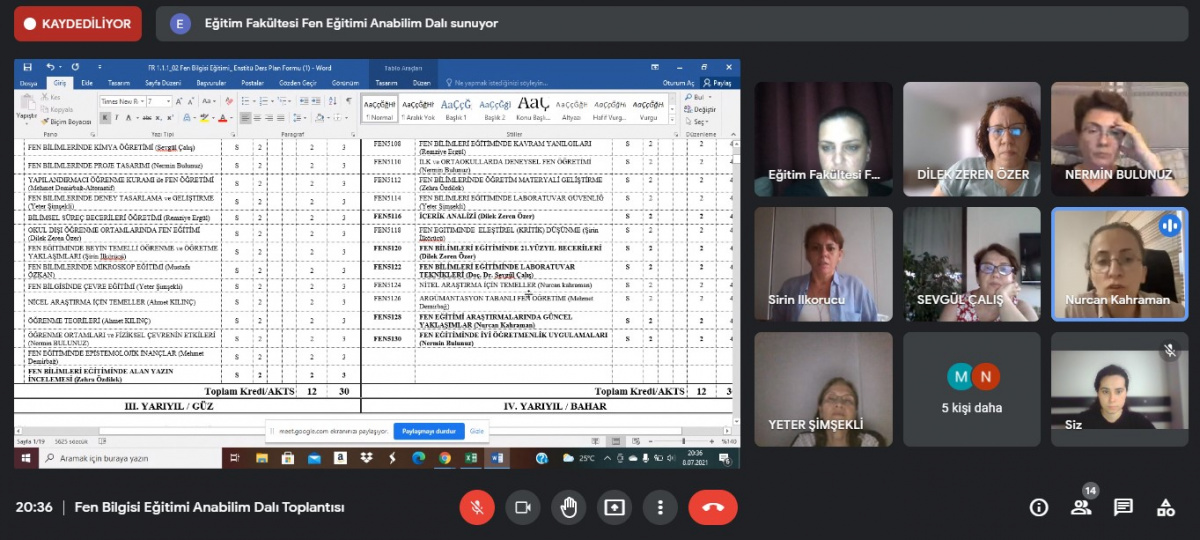This screenshot has width=1200, height=540.
Task: Turn on the camera
Action: point(522,507)
